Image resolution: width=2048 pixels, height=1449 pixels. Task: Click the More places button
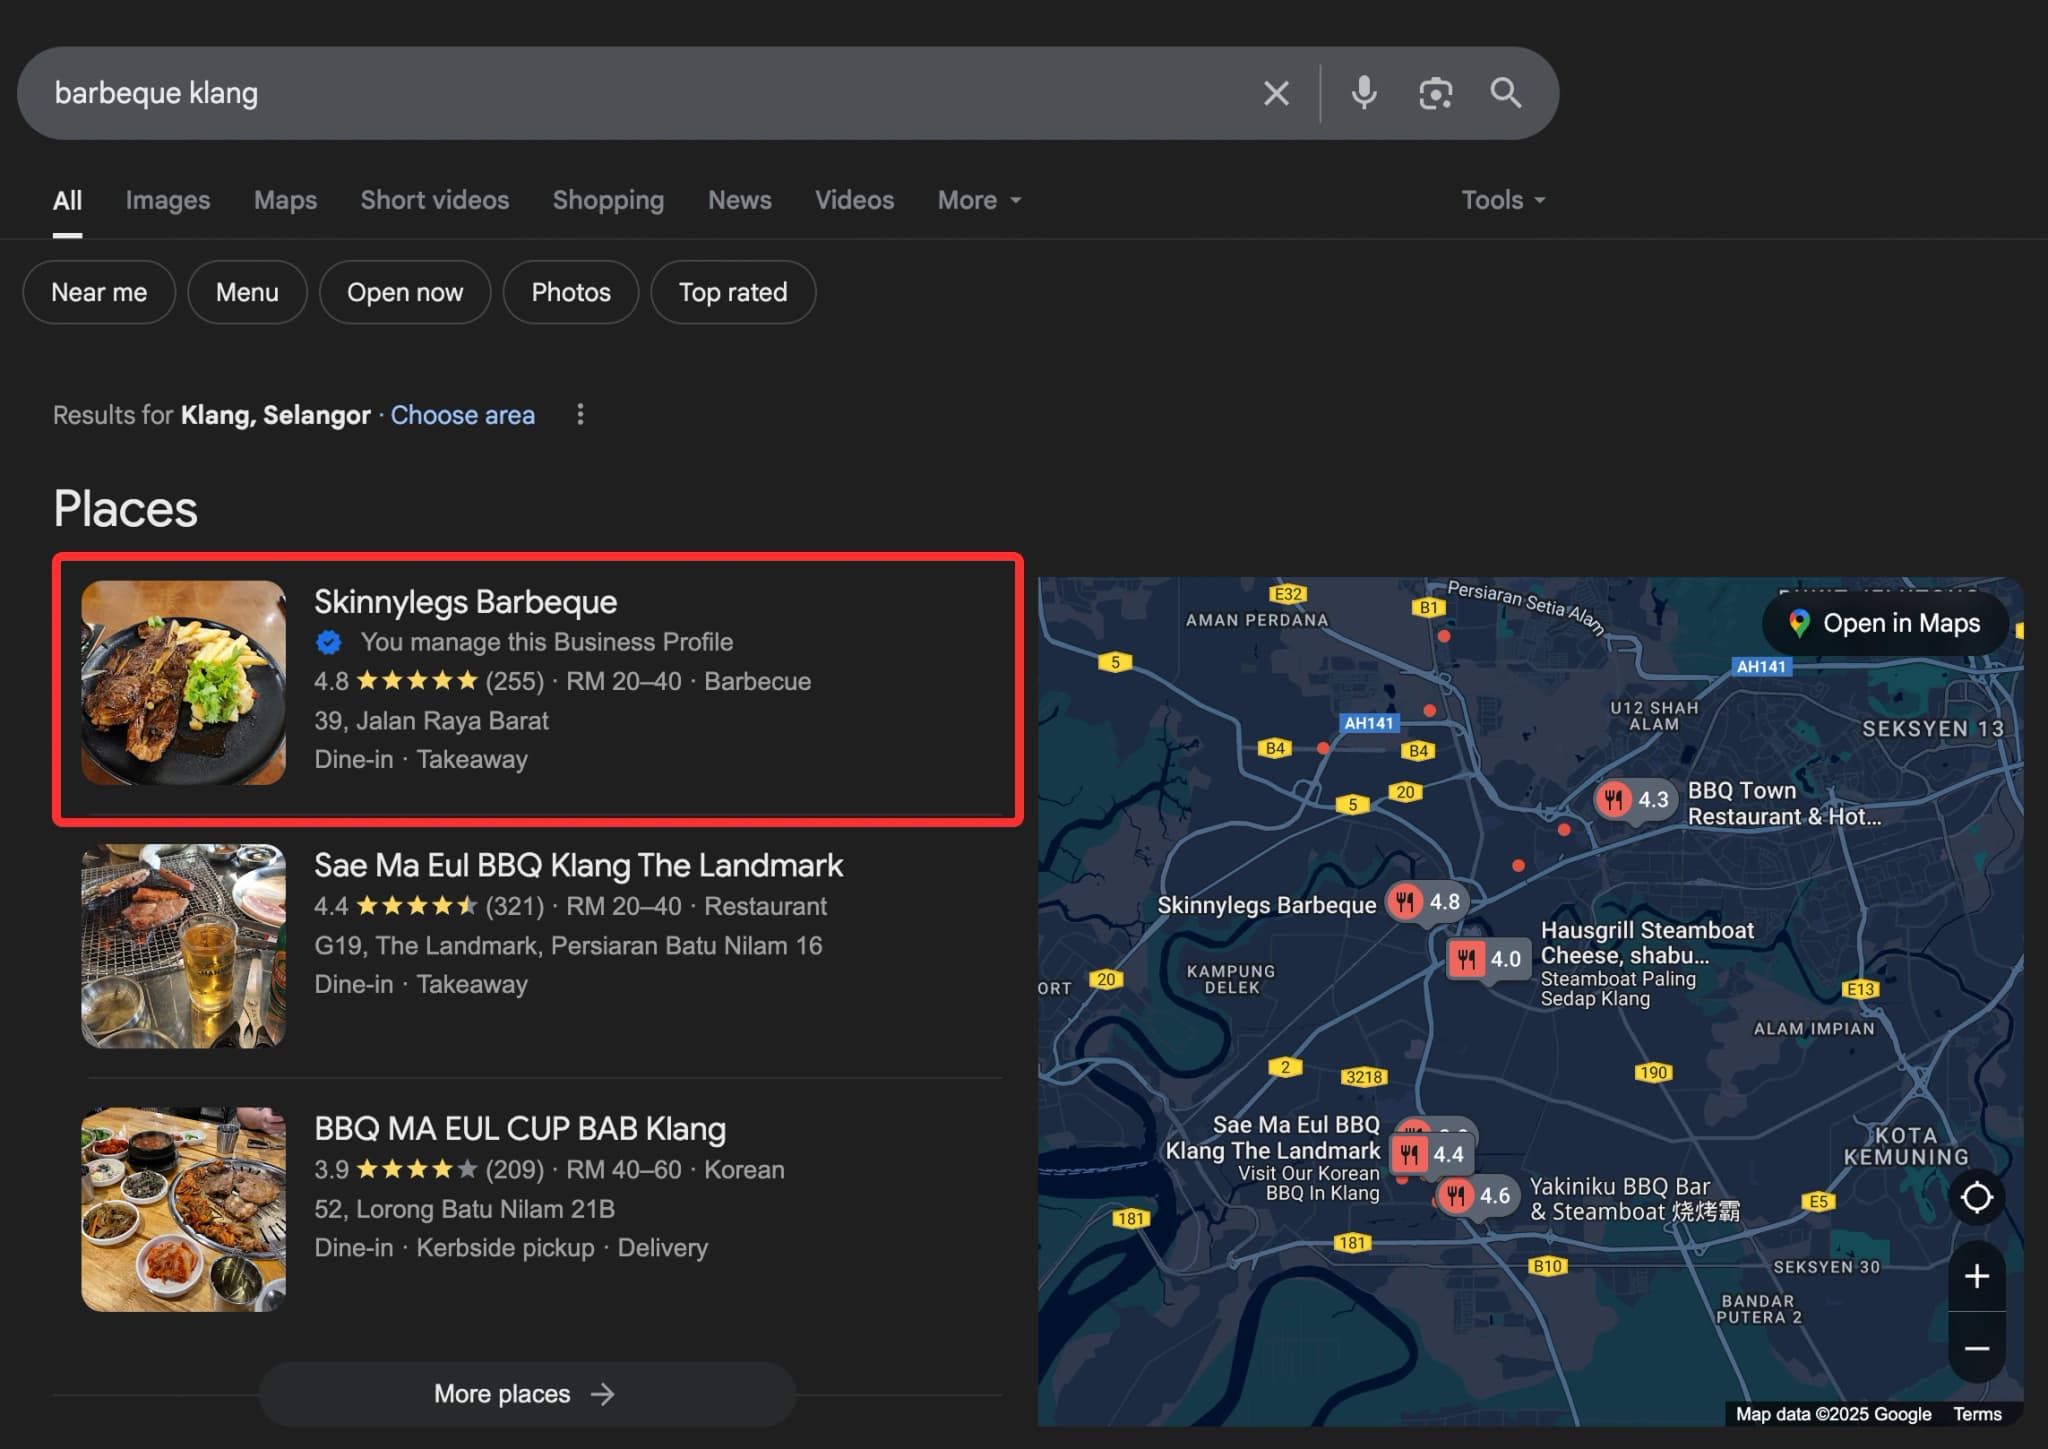(x=527, y=1394)
